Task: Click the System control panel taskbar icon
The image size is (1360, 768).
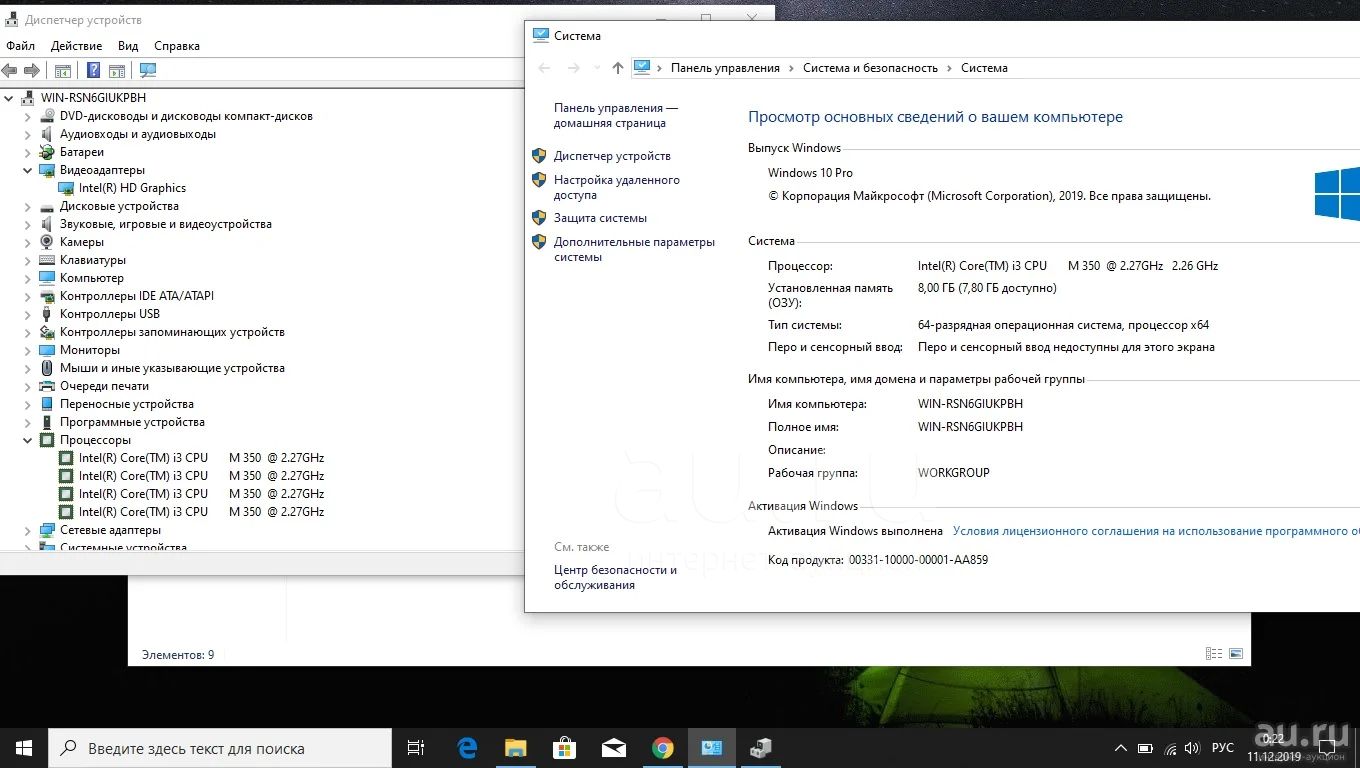Action: coord(712,748)
